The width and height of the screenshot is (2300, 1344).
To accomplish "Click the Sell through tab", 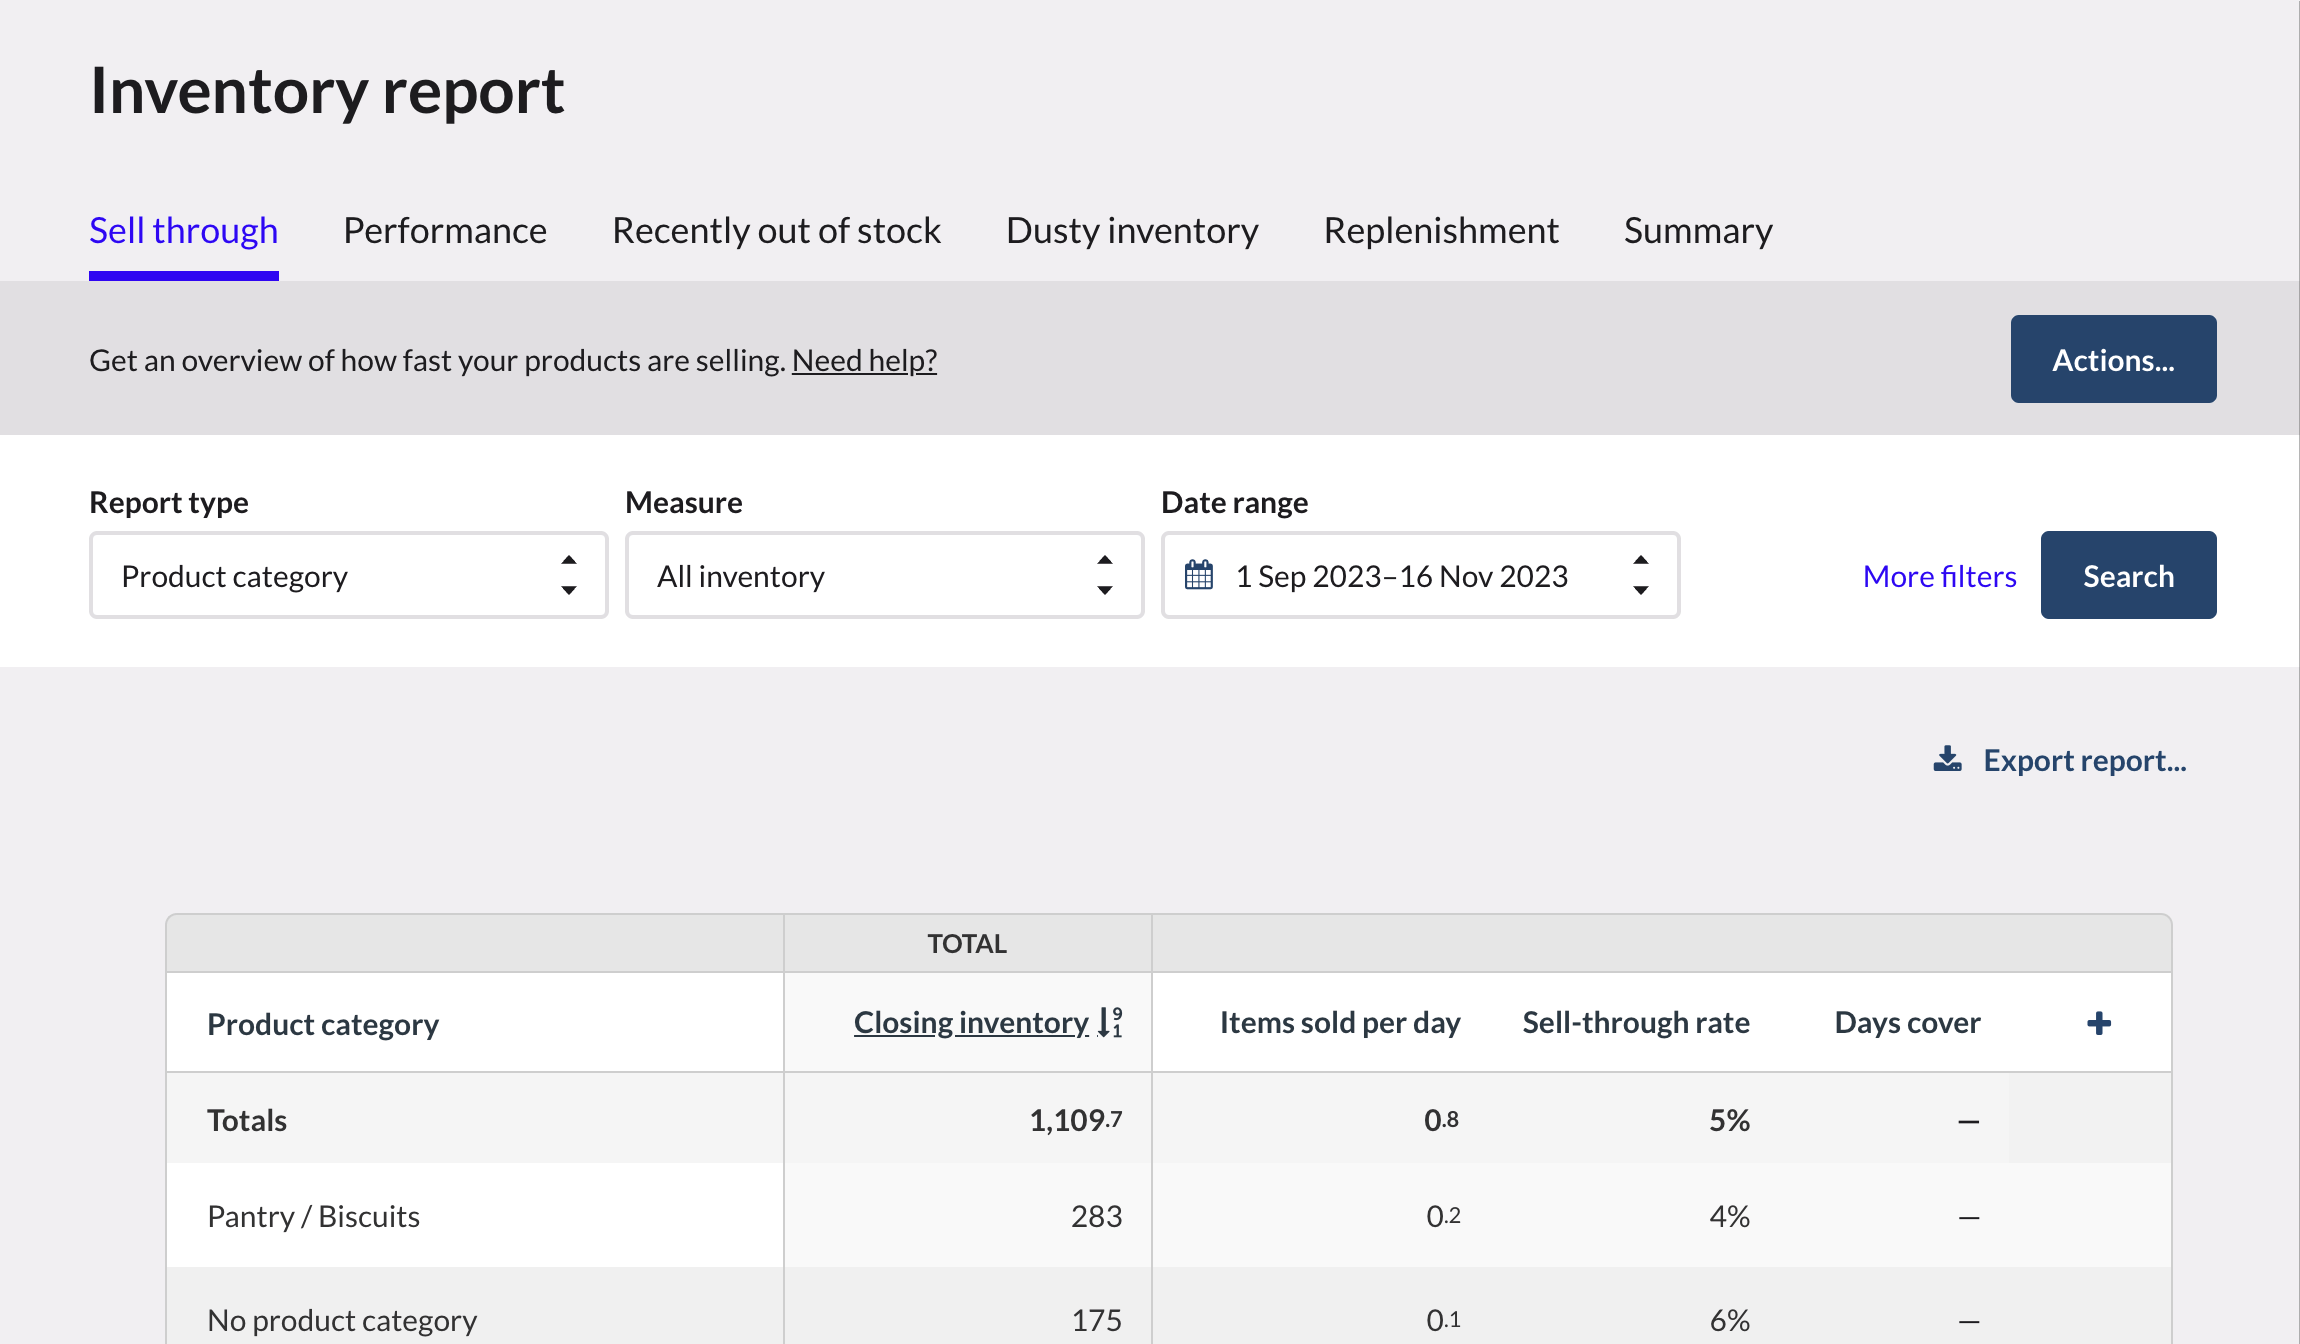I will click(184, 231).
